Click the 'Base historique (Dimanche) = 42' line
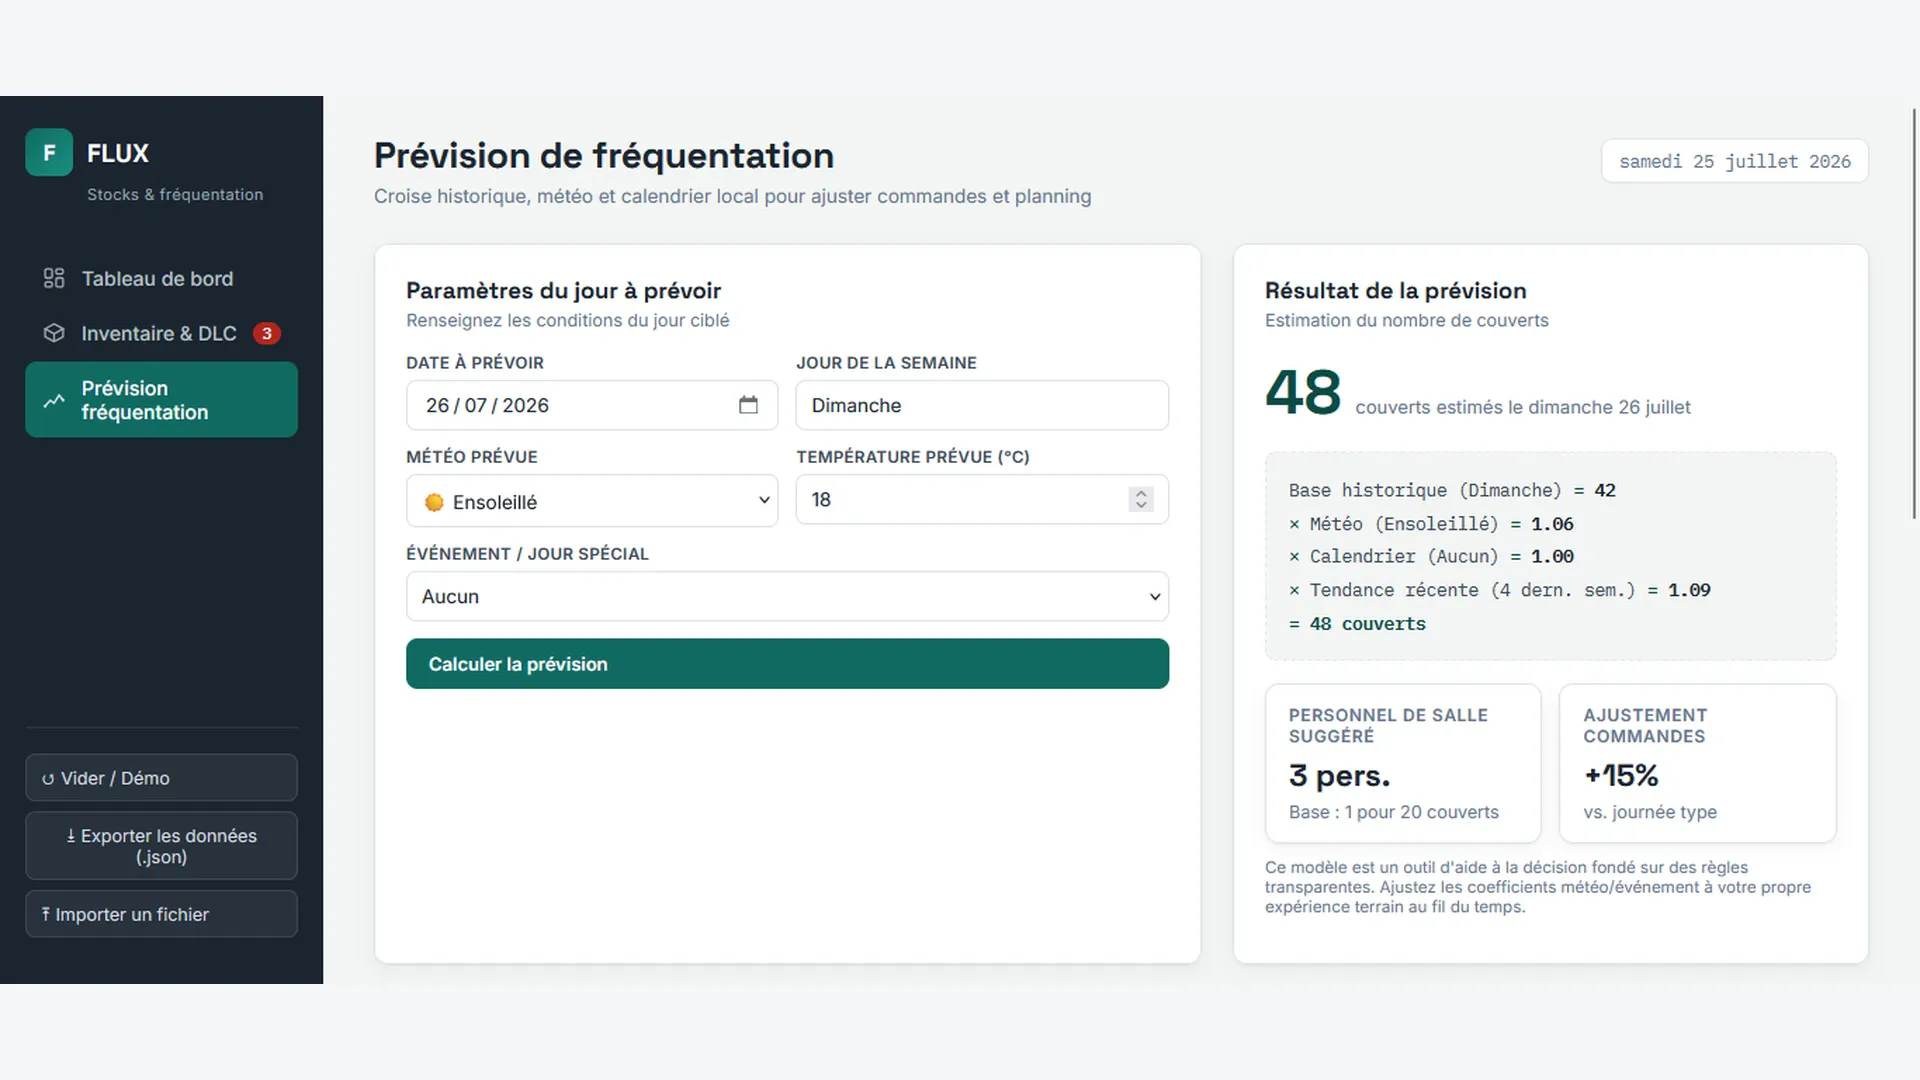Screen dimensions: 1920x1080 pos(1452,490)
